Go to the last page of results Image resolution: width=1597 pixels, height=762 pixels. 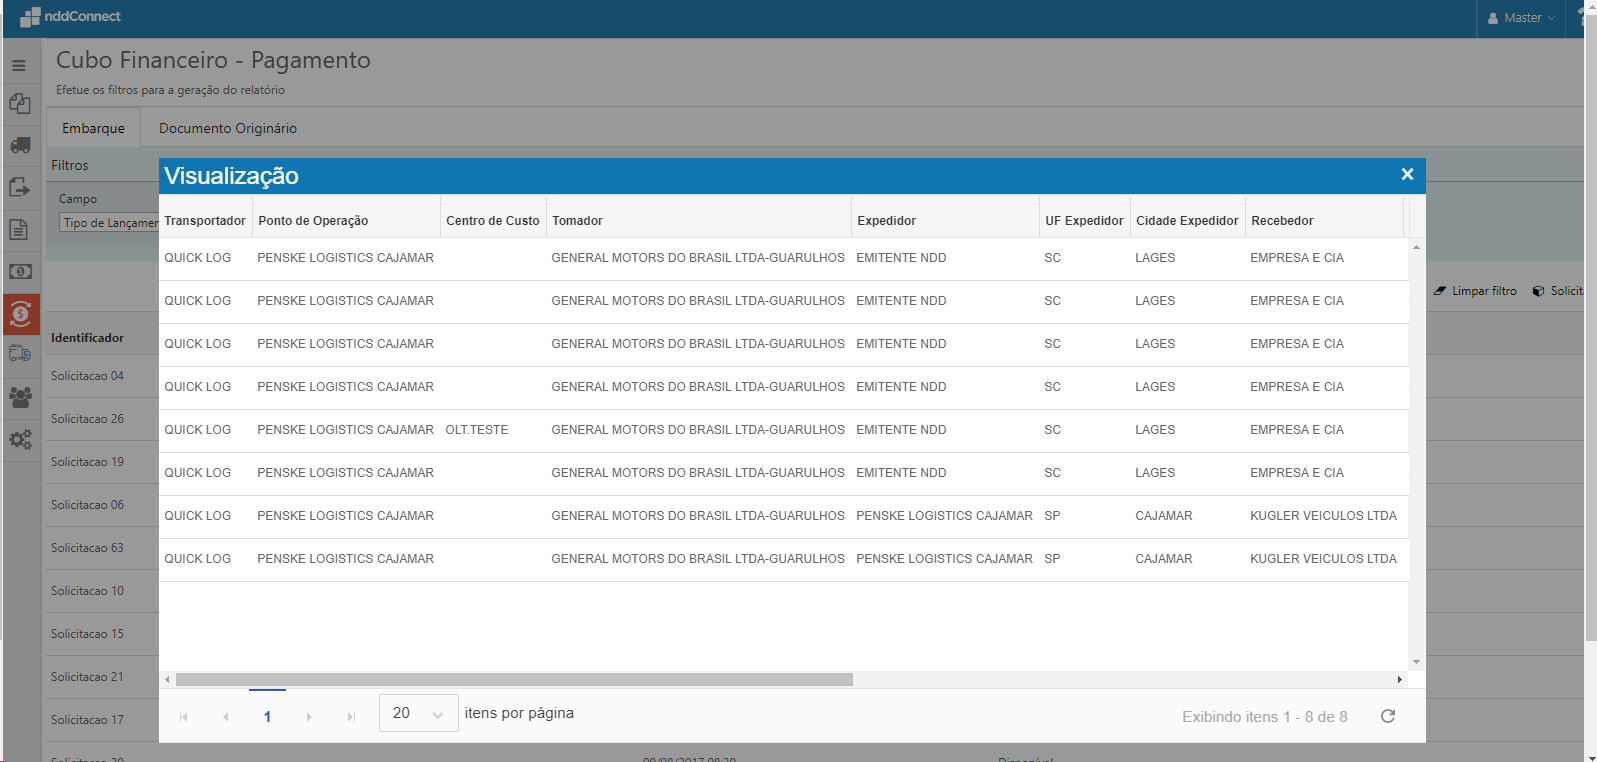pyautogui.click(x=351, y=717)
